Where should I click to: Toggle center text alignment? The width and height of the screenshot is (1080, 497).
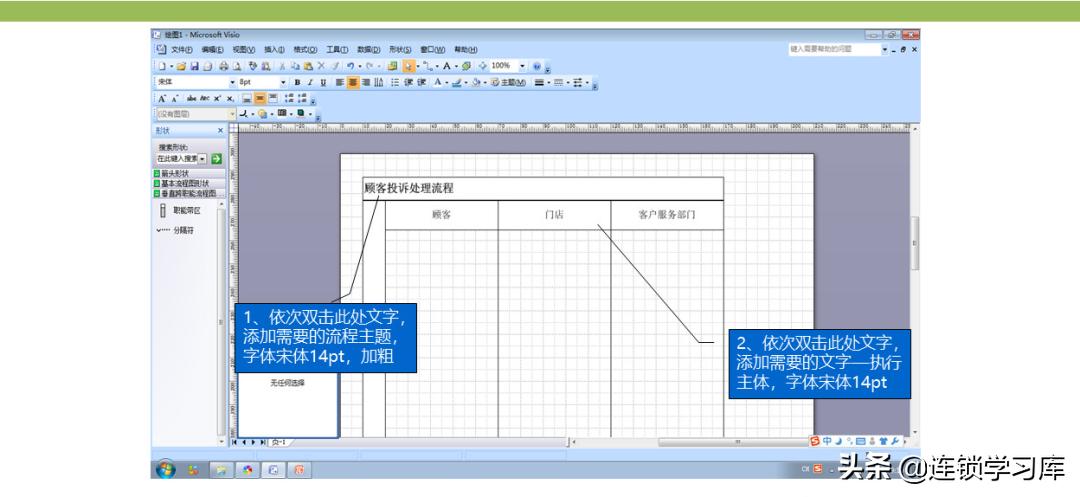pos(353,83)
